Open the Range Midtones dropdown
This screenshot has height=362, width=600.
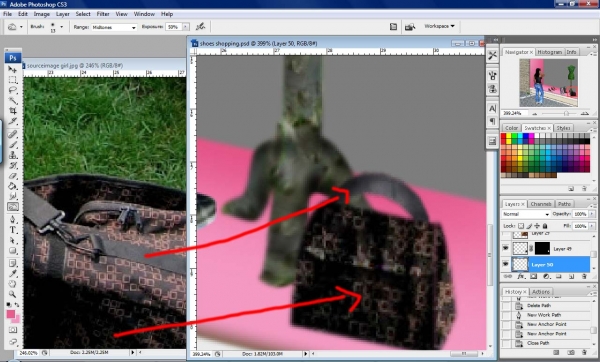tap(114, 27)
